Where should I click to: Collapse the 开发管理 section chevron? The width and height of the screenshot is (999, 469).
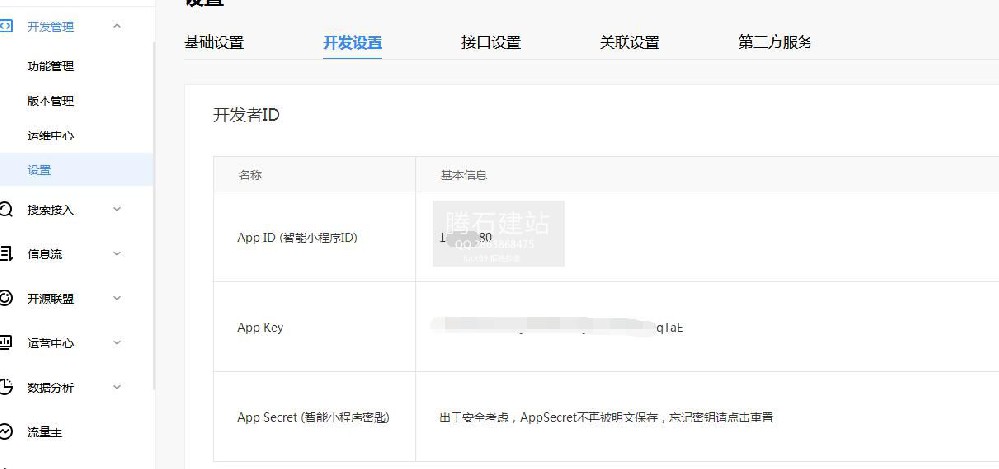pyautogui.click(x=117, y=27)
